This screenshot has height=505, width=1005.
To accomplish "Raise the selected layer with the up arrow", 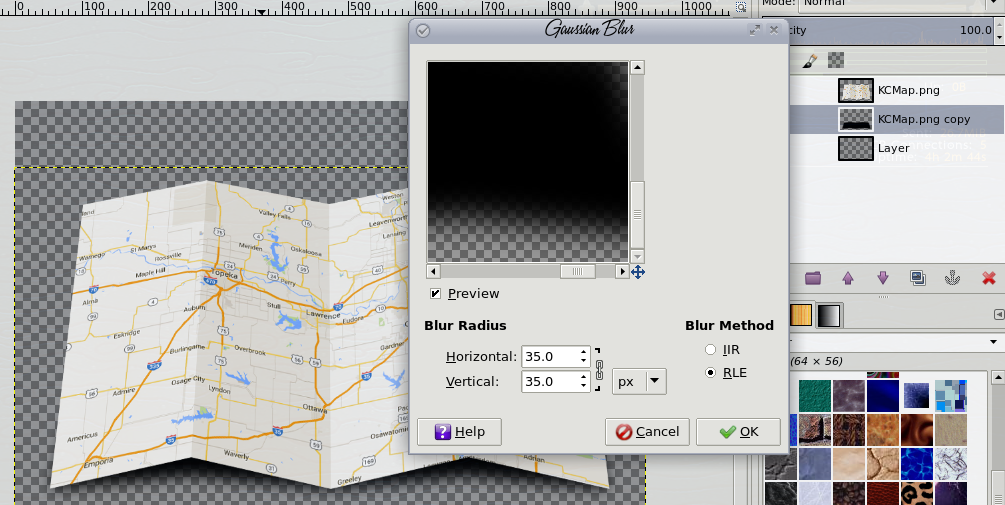I will pyautogui.click(x=848, y=278).
